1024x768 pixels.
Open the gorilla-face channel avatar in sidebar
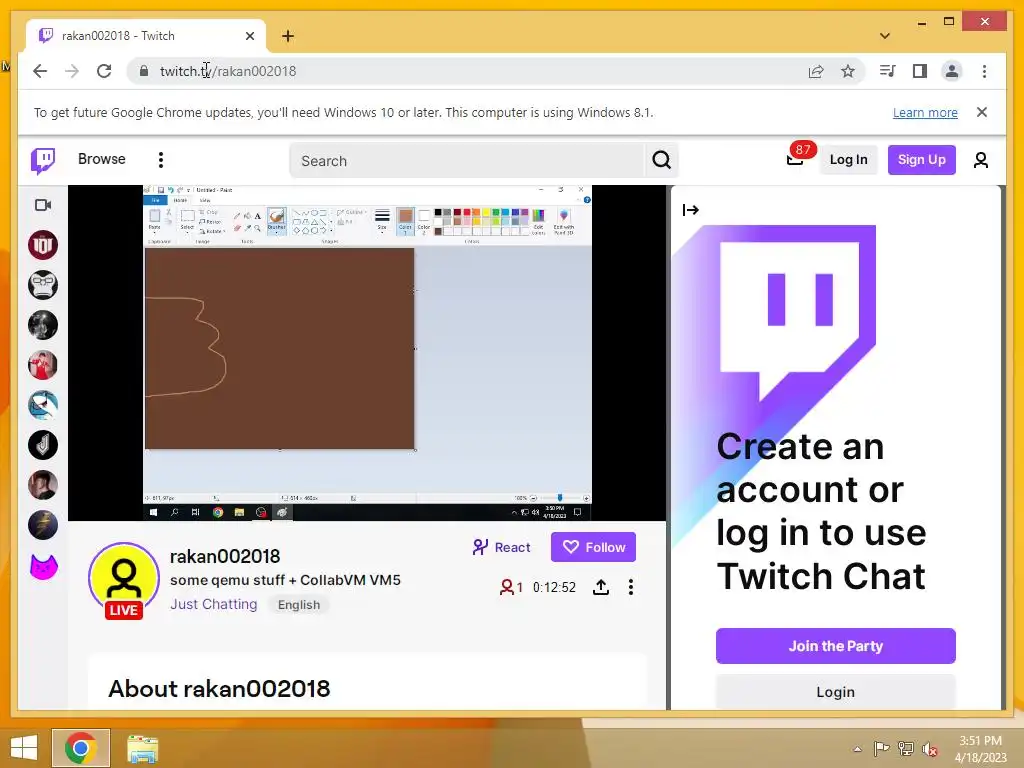click(x=43, y=285)
